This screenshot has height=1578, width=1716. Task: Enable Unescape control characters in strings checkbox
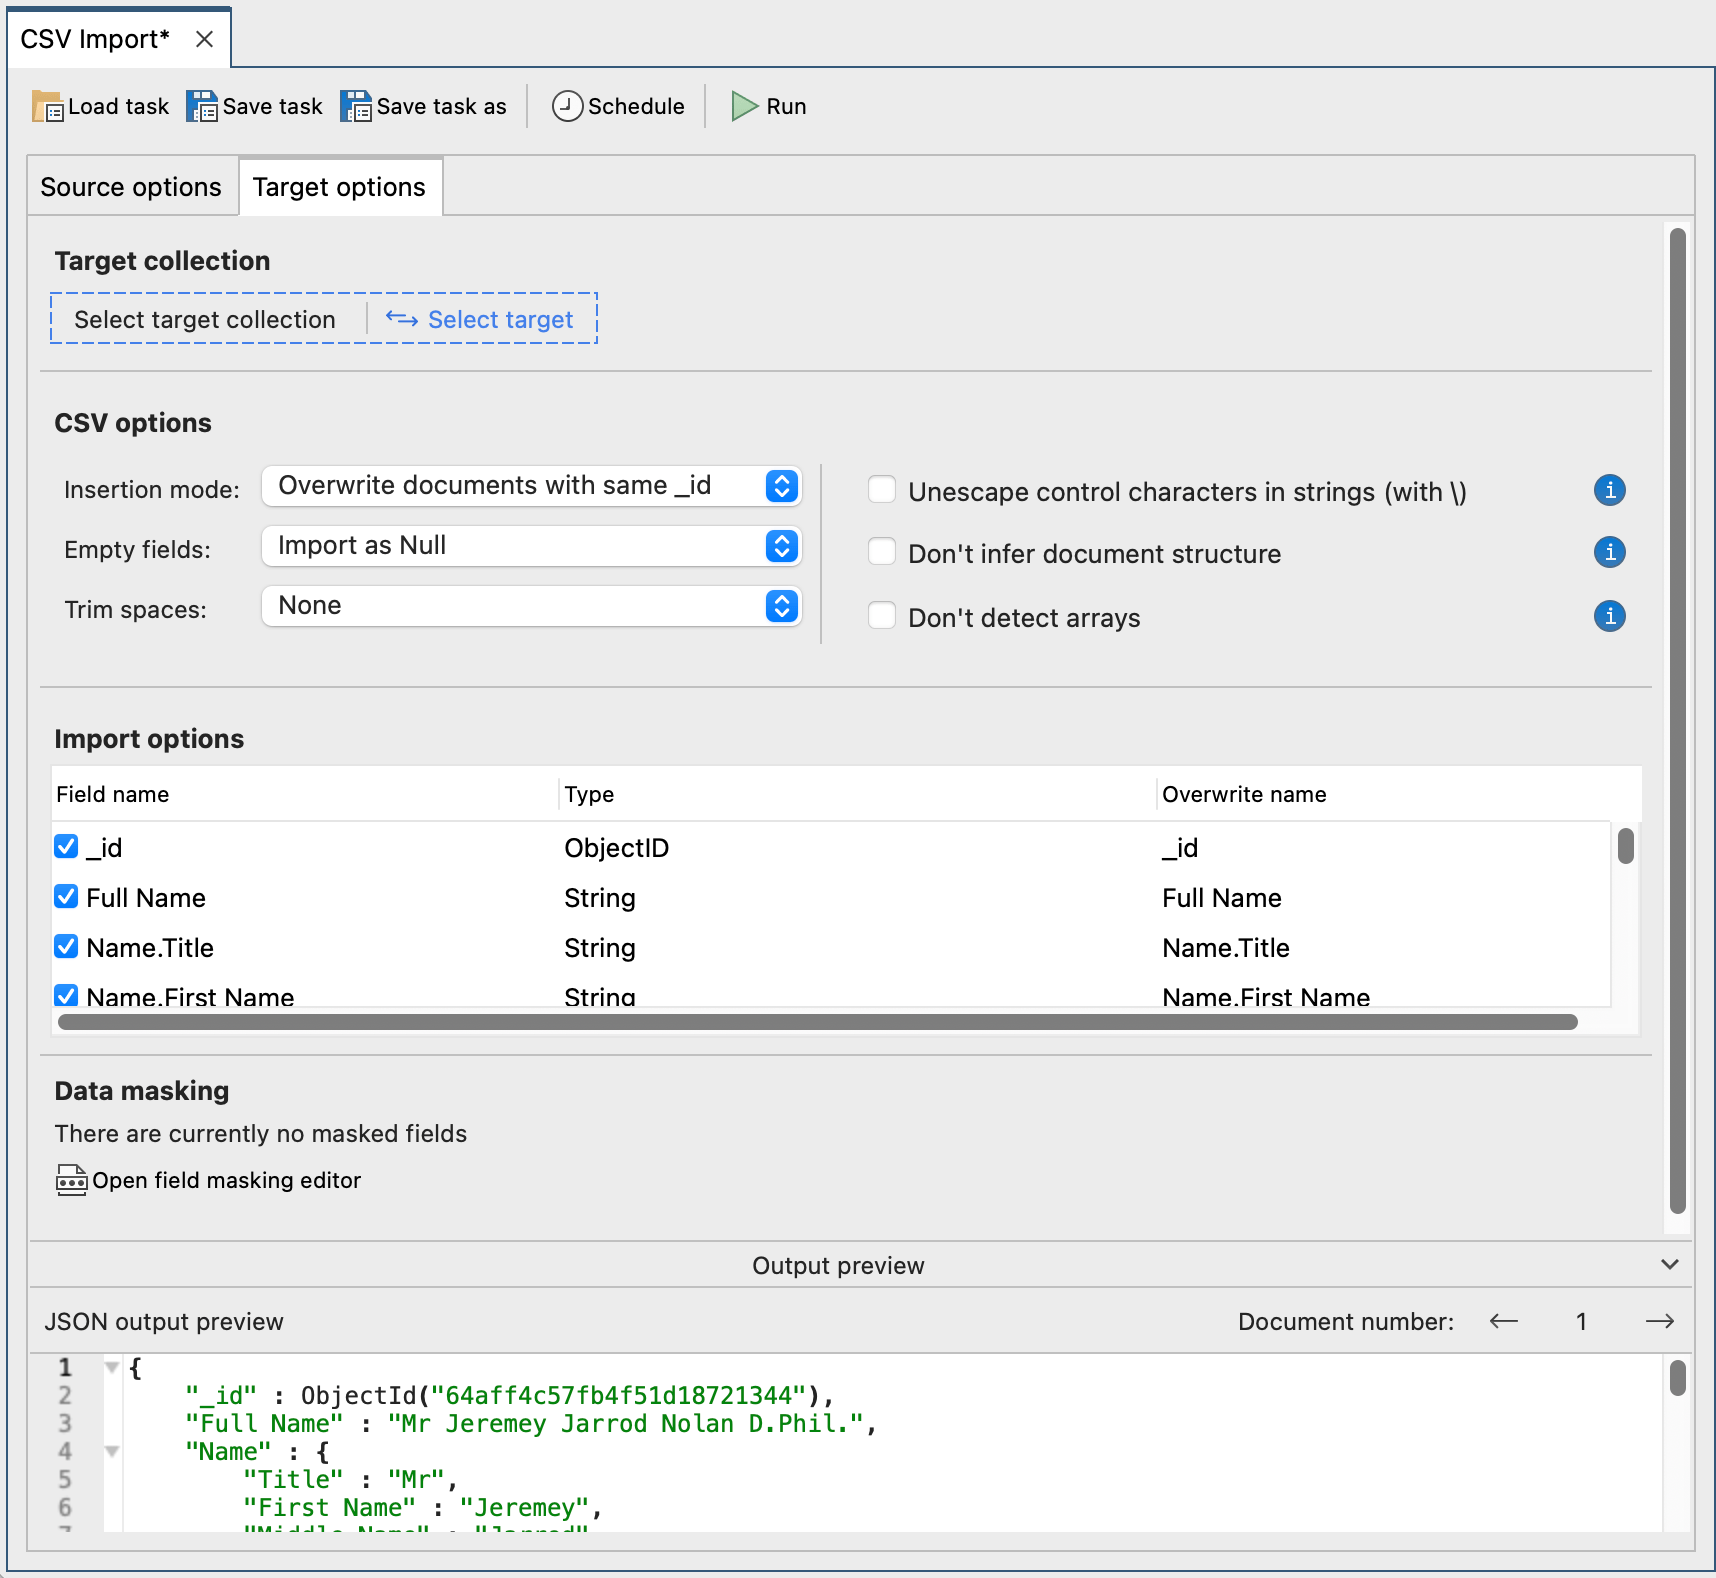[882, 490]
